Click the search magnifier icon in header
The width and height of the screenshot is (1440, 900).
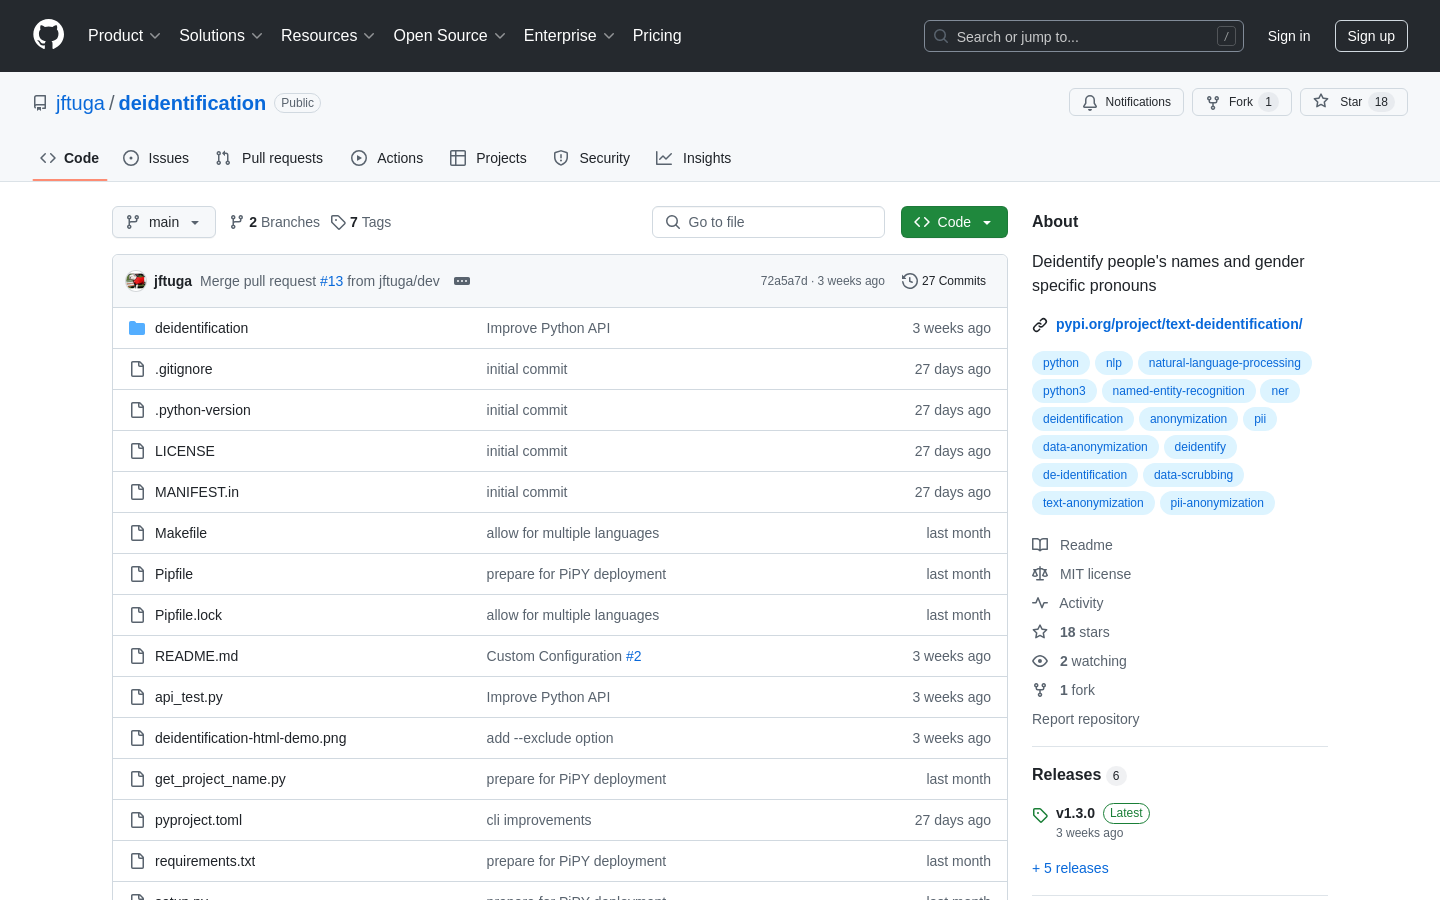click(x=941, y=36)
